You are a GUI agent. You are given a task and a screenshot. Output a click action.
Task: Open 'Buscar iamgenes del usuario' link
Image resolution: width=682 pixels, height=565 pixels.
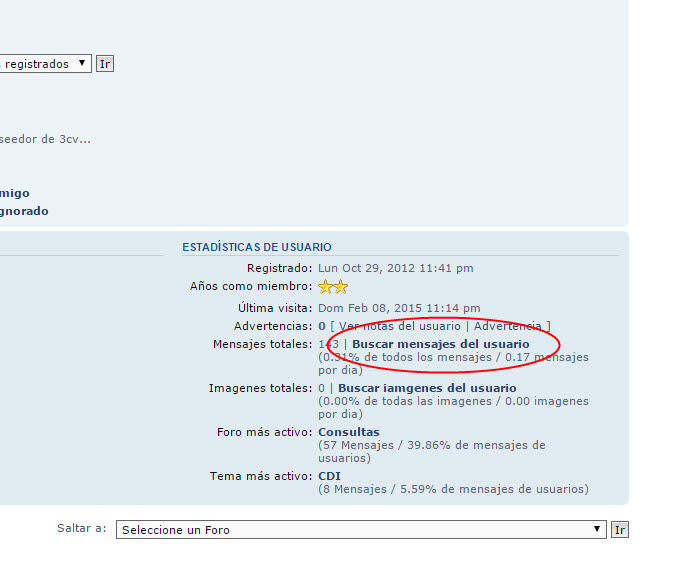(x=427, y=388)
